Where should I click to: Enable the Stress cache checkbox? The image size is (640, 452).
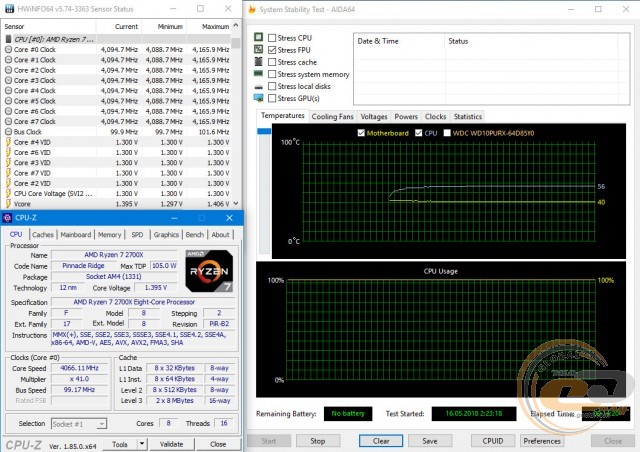click(272, 62)
